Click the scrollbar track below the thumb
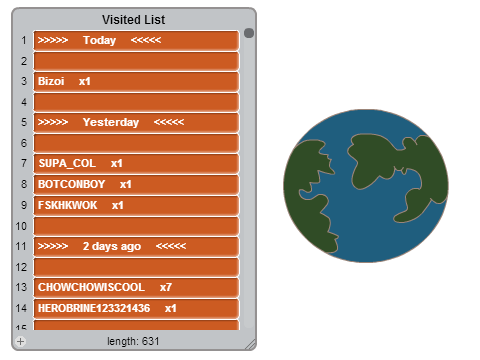 249,183
